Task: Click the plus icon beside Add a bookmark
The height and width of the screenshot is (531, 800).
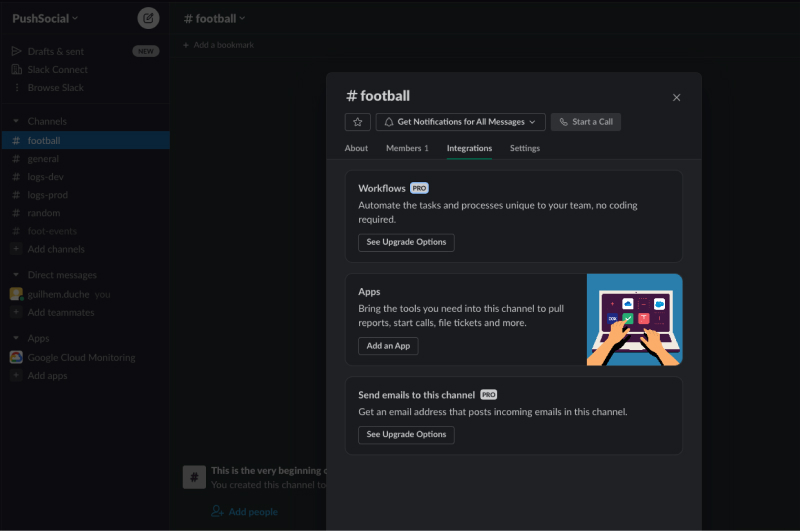Action: [186, 45]
